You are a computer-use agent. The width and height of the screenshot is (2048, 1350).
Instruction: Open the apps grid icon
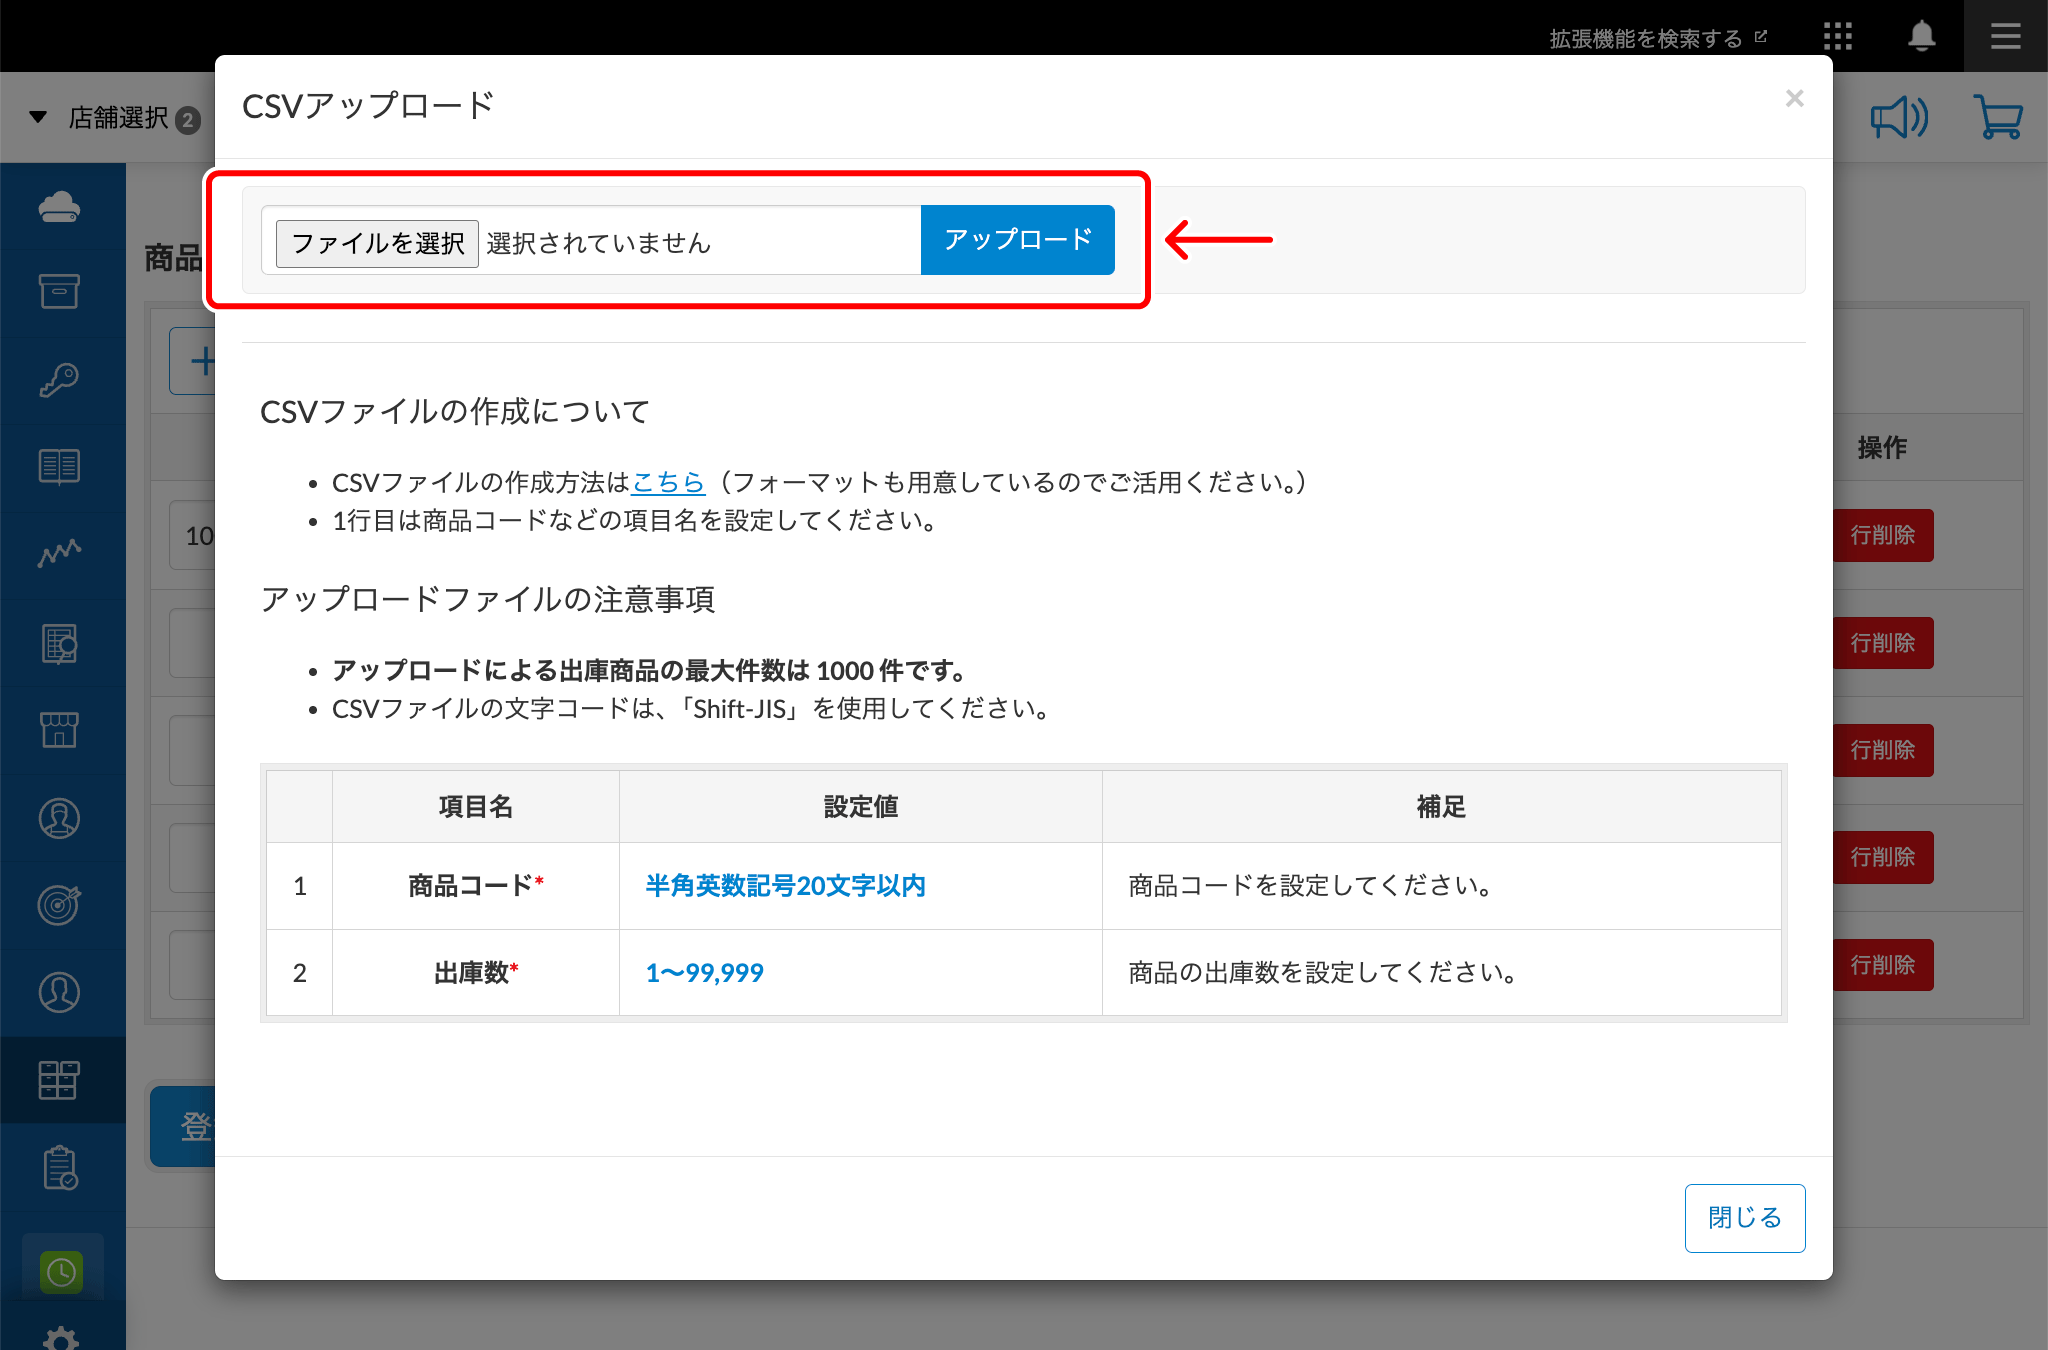[1838, 37]
